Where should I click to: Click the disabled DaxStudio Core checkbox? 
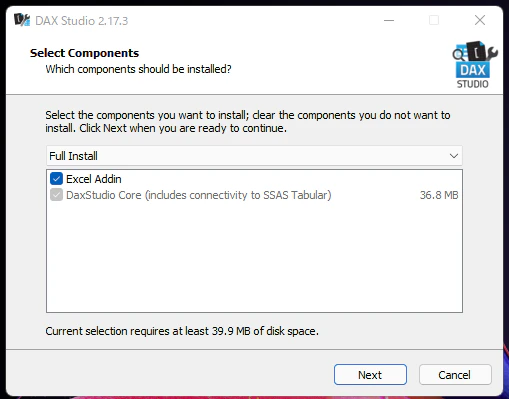click(x=56, y=195)
